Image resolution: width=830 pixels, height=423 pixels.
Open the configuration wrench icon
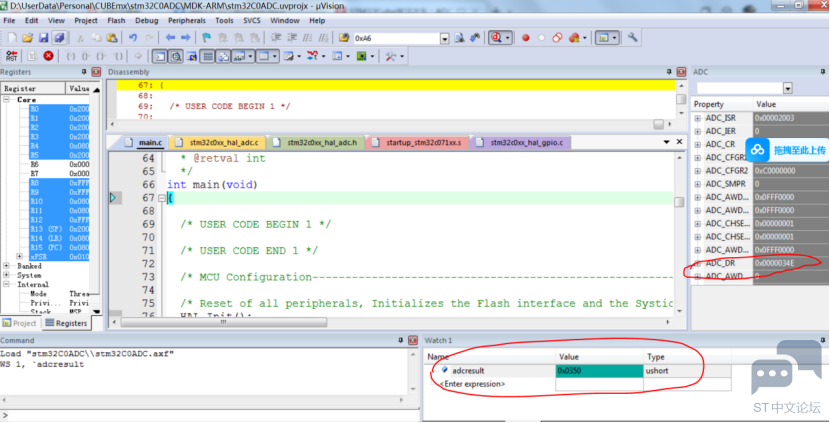pos(632,38)
